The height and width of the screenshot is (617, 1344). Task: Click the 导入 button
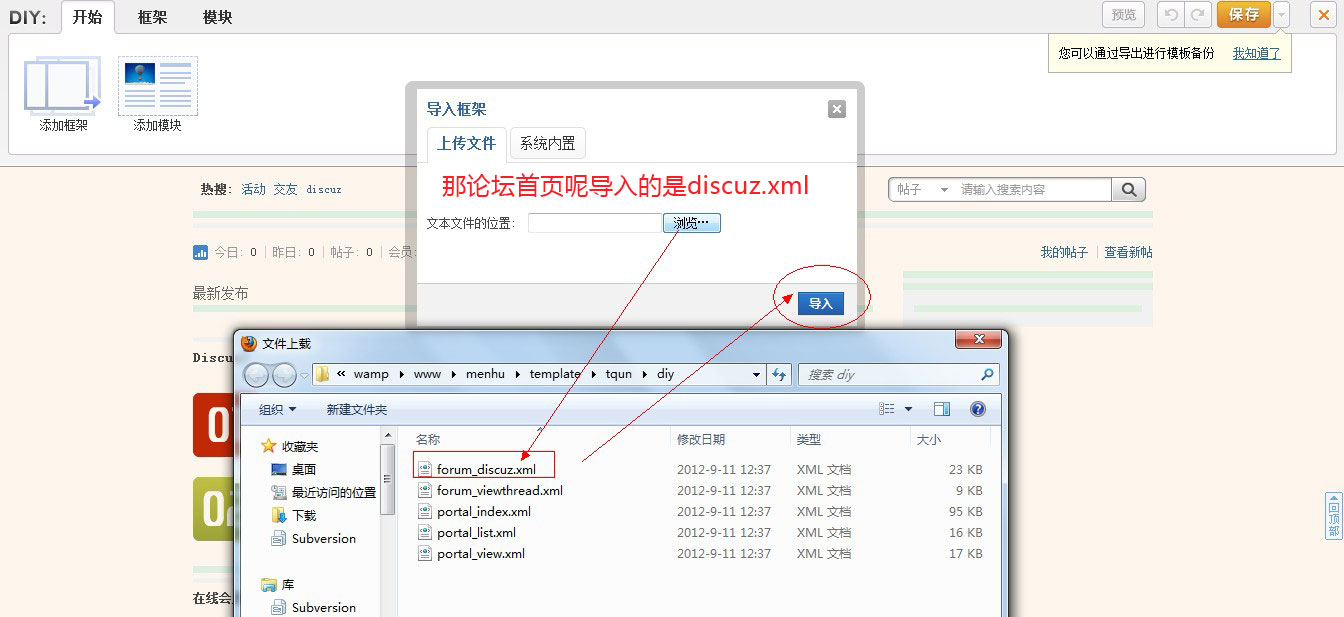tap(820, 303)
